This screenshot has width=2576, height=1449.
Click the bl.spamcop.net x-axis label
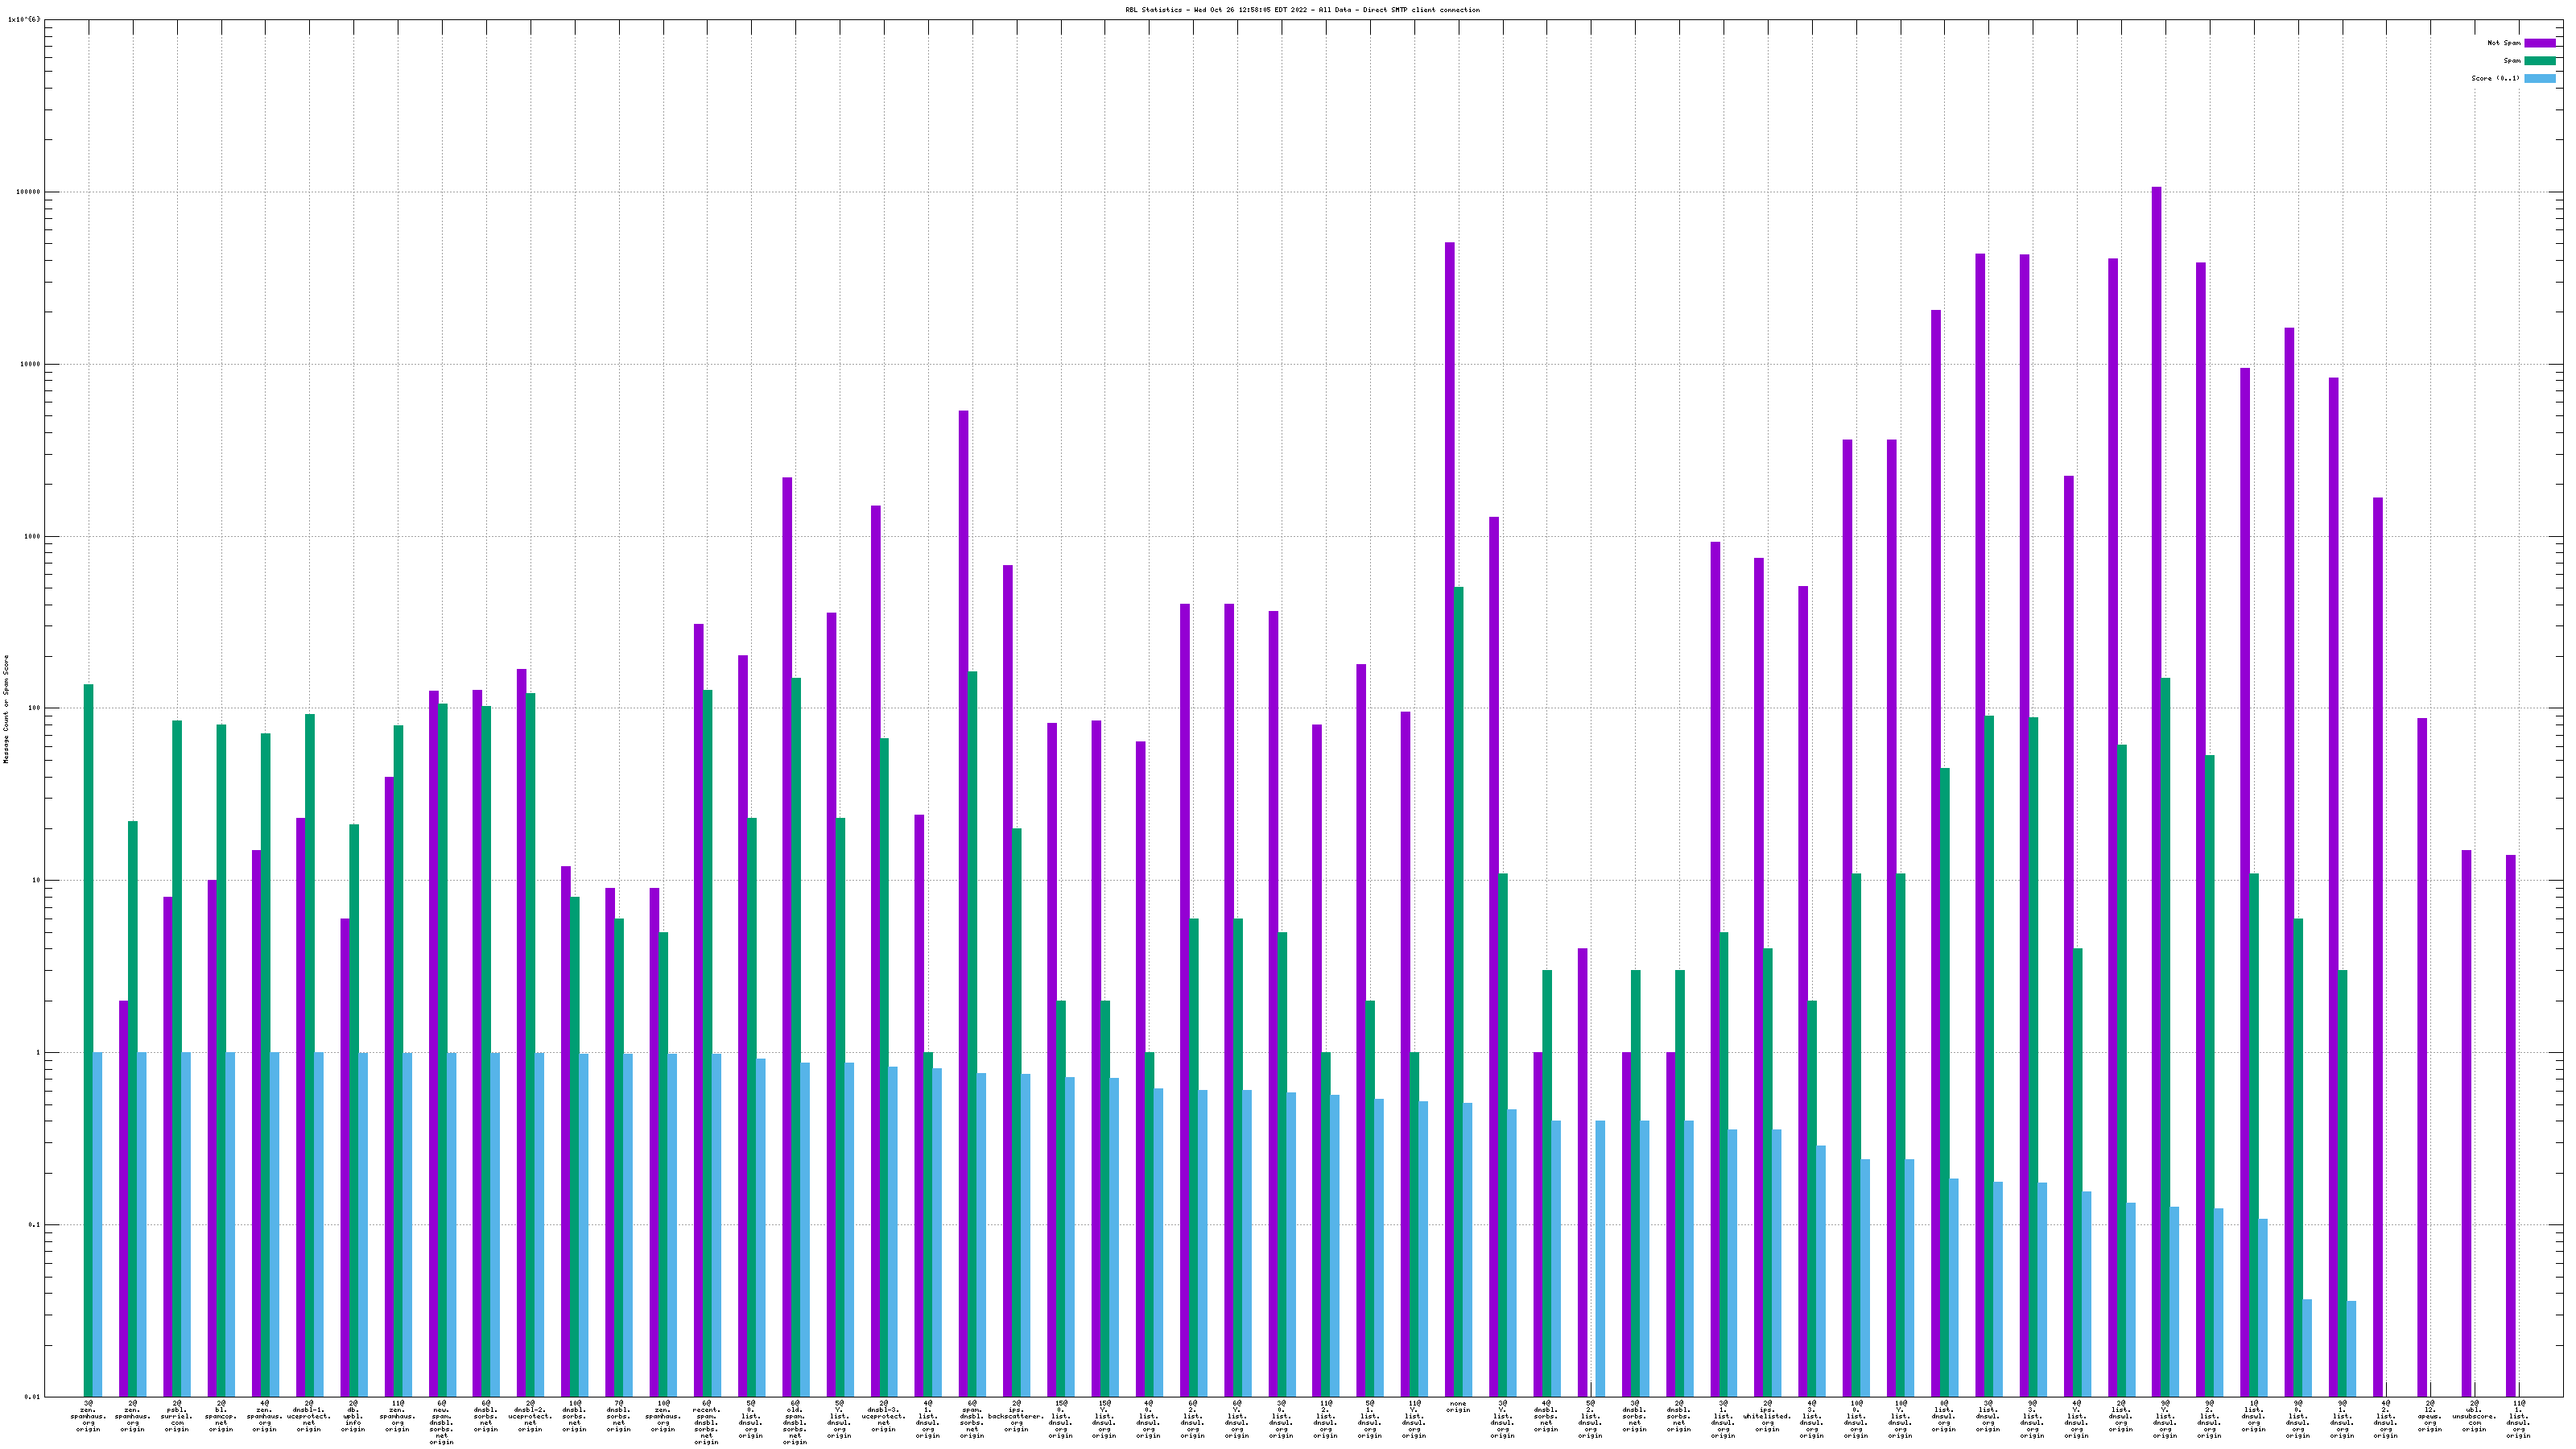221,1416
